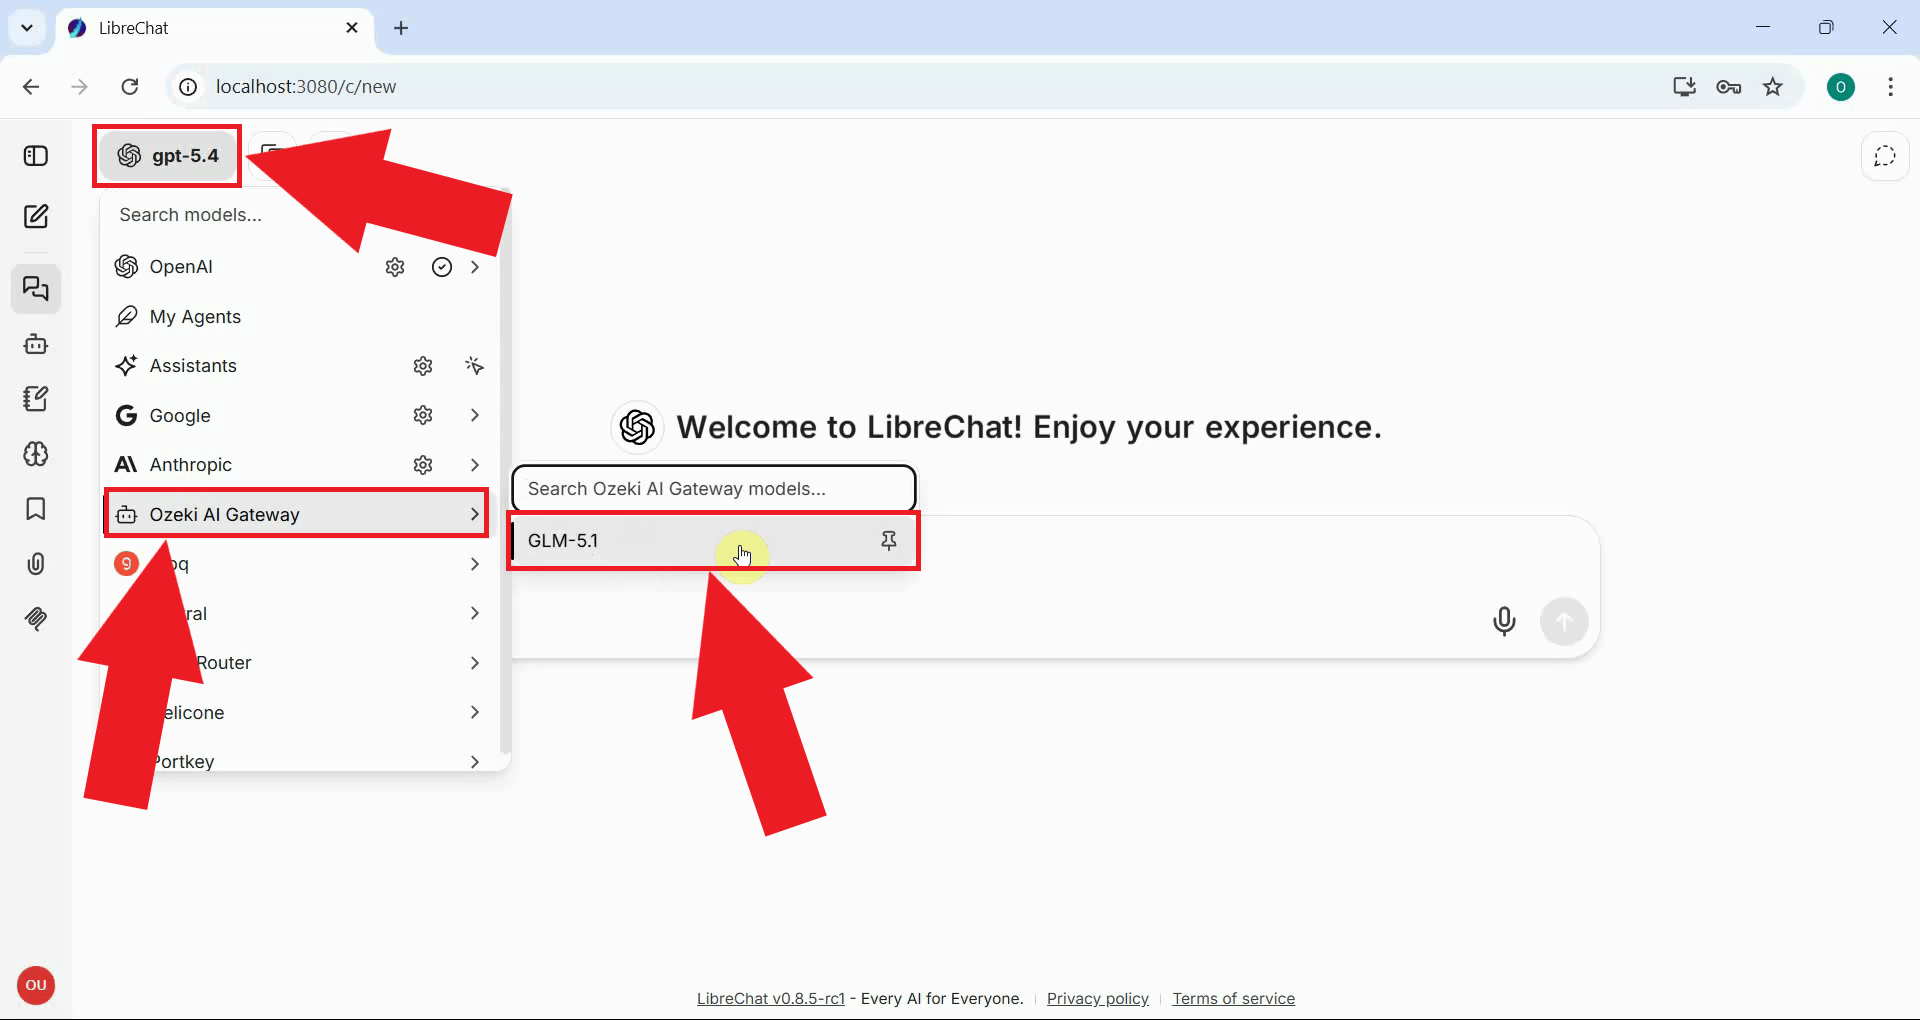1920x1020 pixels.
Task: Toggle the sidebar panel icon
Action: tap(36, 156)
